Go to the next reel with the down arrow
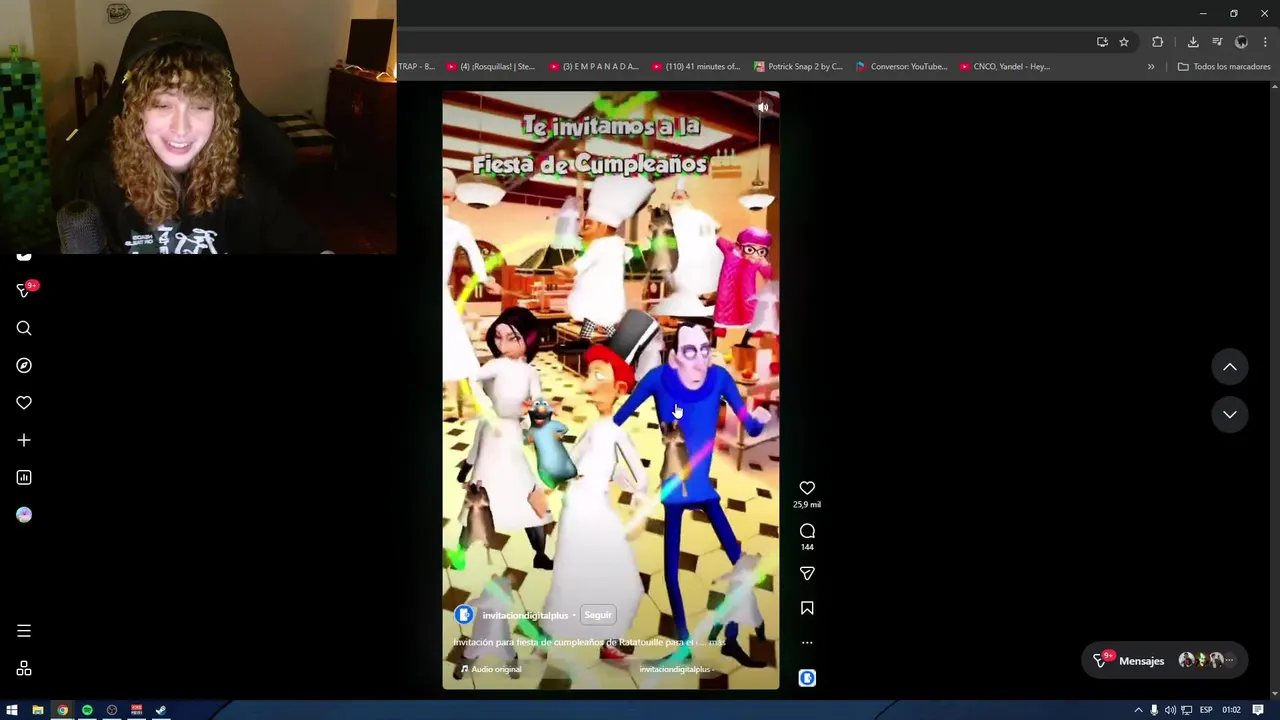The image size is (1280, 720). [1230, 414]
